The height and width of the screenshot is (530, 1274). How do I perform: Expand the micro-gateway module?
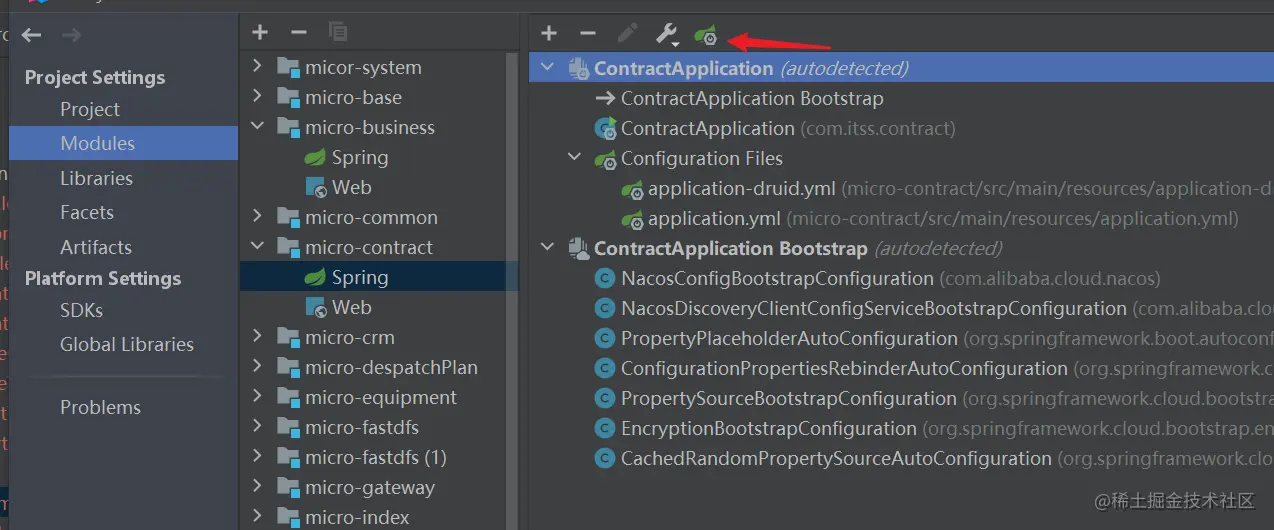pos(258,487)
